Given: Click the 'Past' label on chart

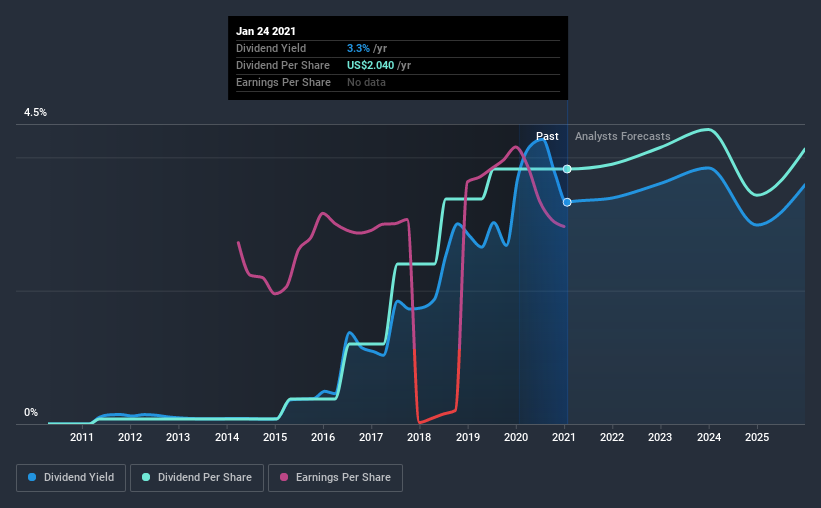Looking at the screenshot, I should click(x=547, y=136).
